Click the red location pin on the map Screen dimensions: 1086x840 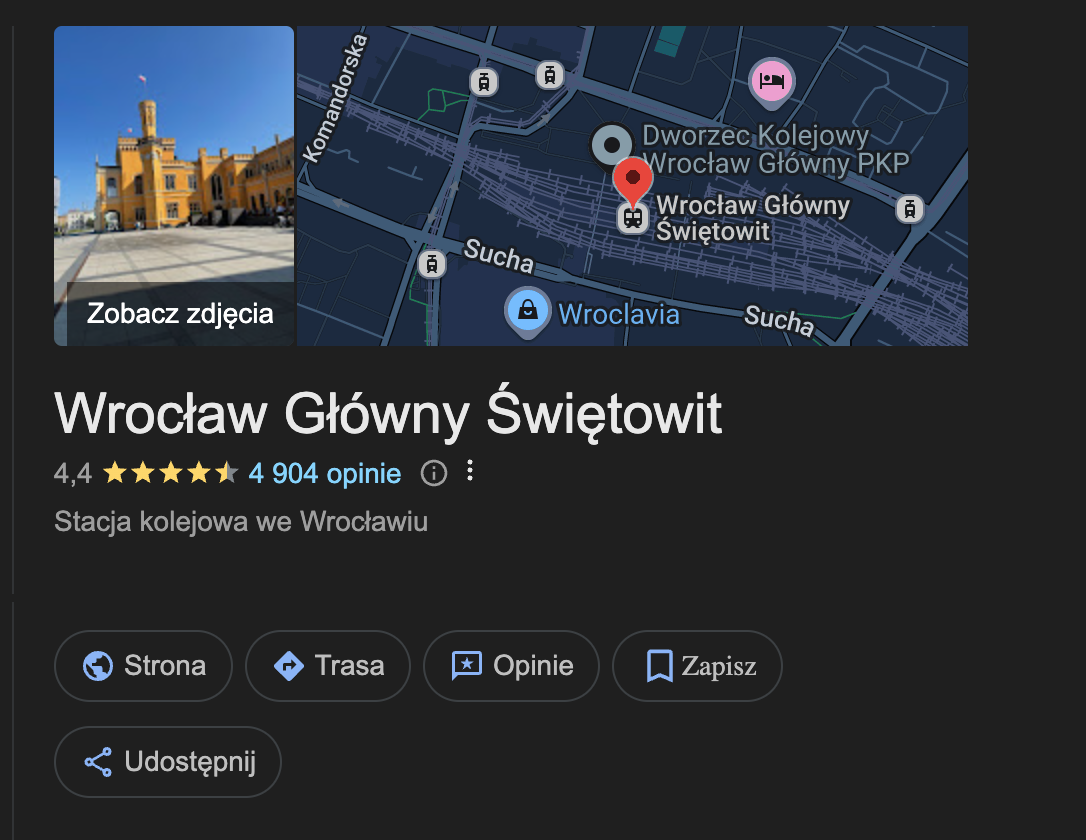[632, 178]
